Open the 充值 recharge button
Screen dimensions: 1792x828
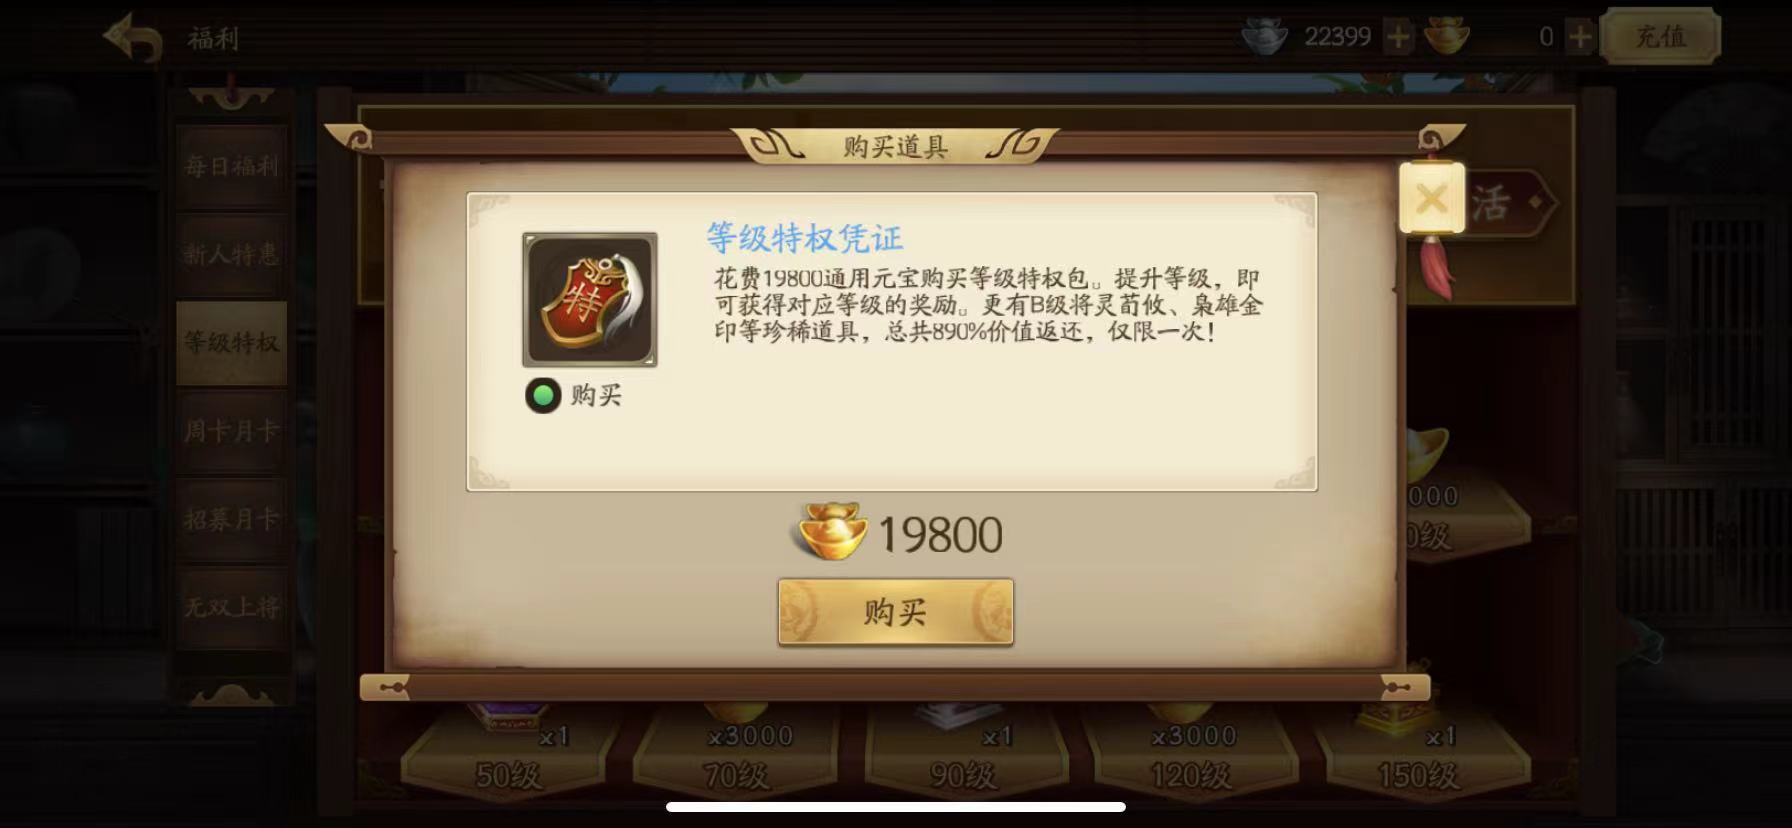1660,38
